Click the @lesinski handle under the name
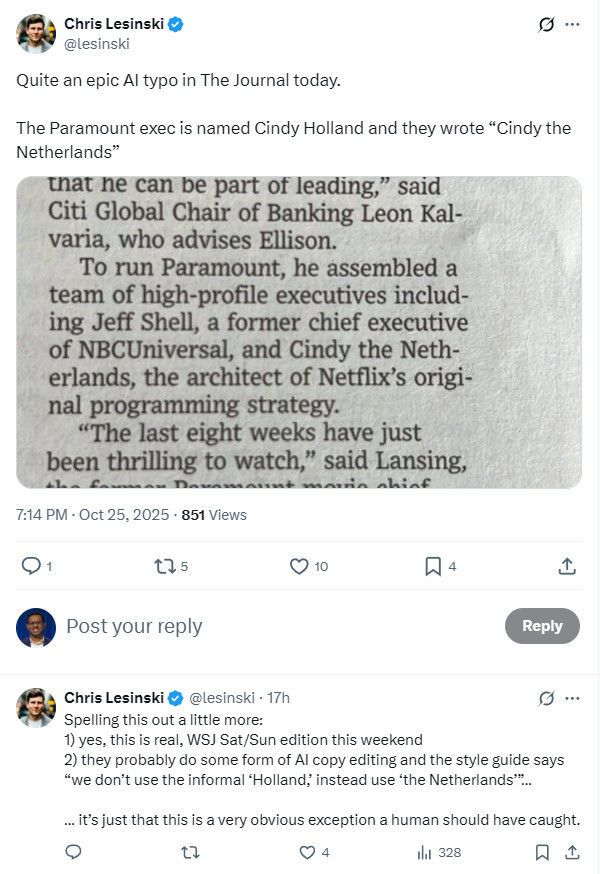This screenshot has width=600, height=874. [x=97, y=43]
